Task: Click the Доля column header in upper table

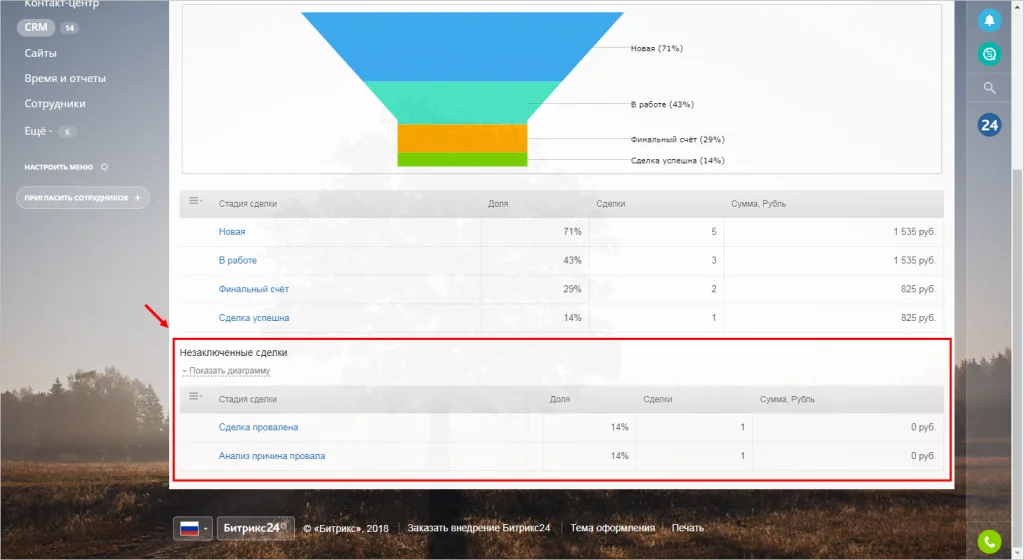Action: click(498, 204)
